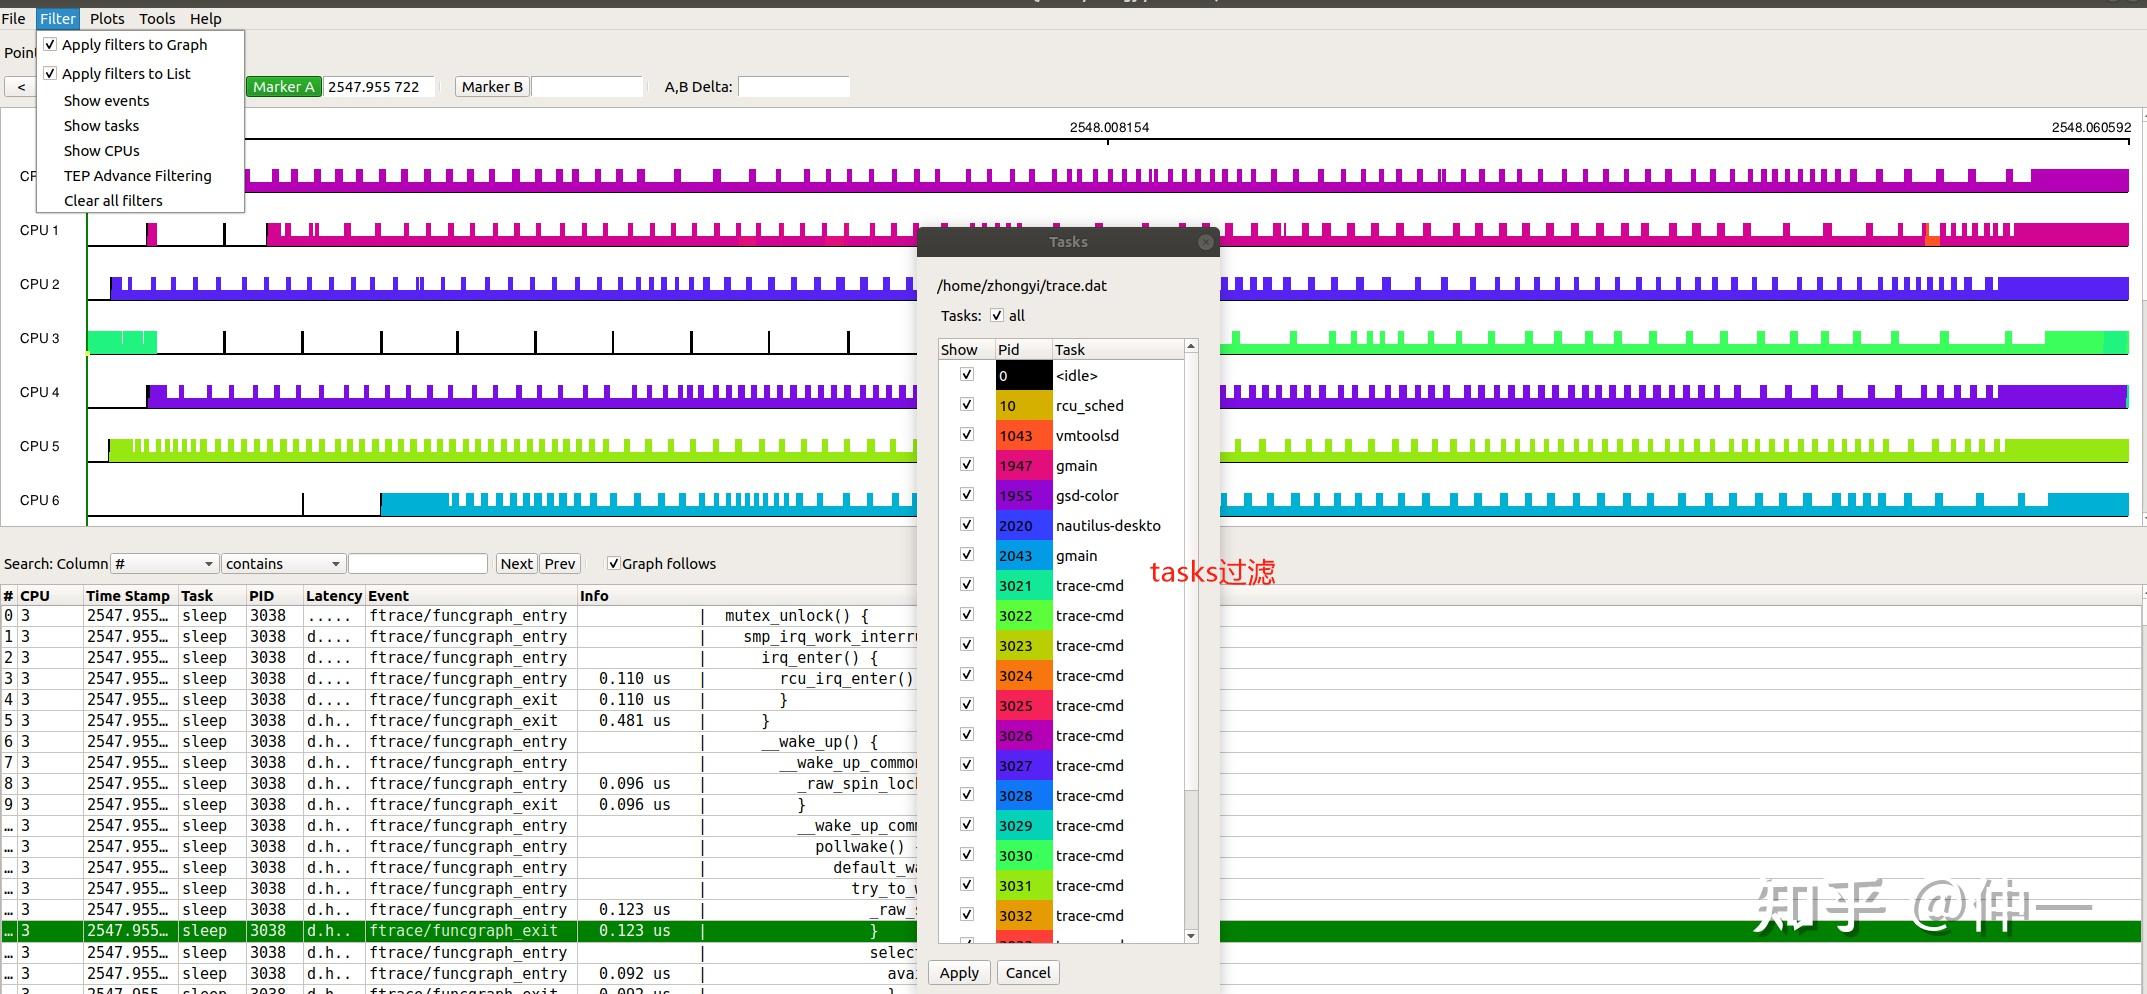Click the task list scrollbar down arrow
Screen dimensions: 2147x994
click(x=1190, y=936)
